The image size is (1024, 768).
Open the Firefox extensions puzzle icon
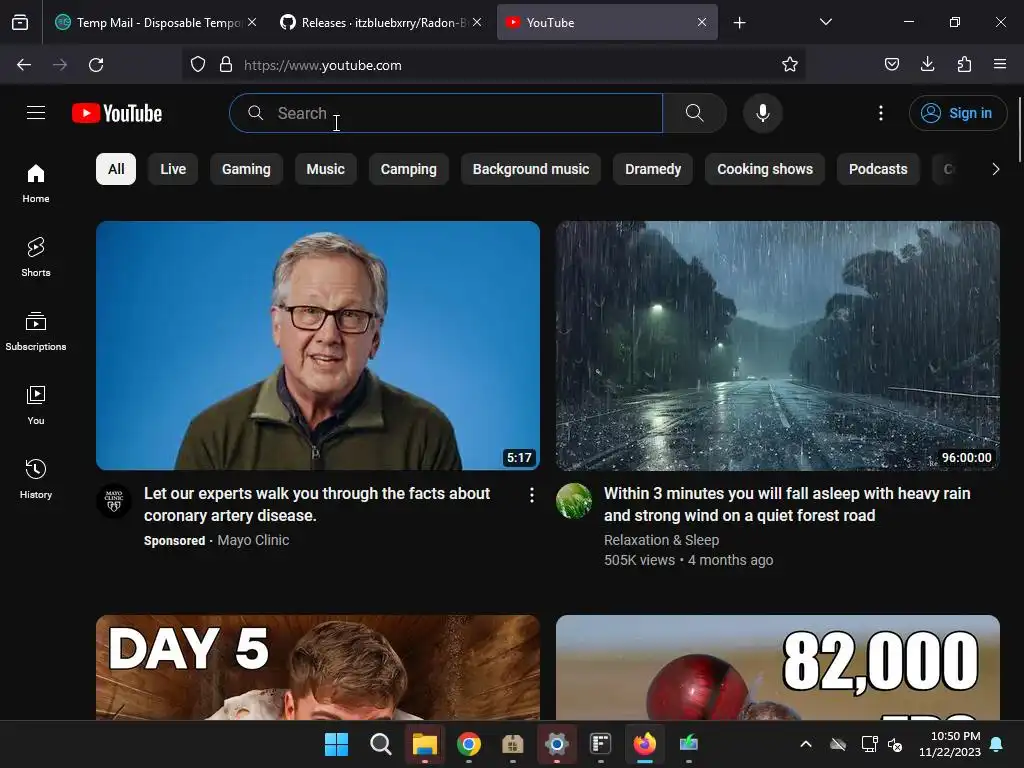[964, 64]
